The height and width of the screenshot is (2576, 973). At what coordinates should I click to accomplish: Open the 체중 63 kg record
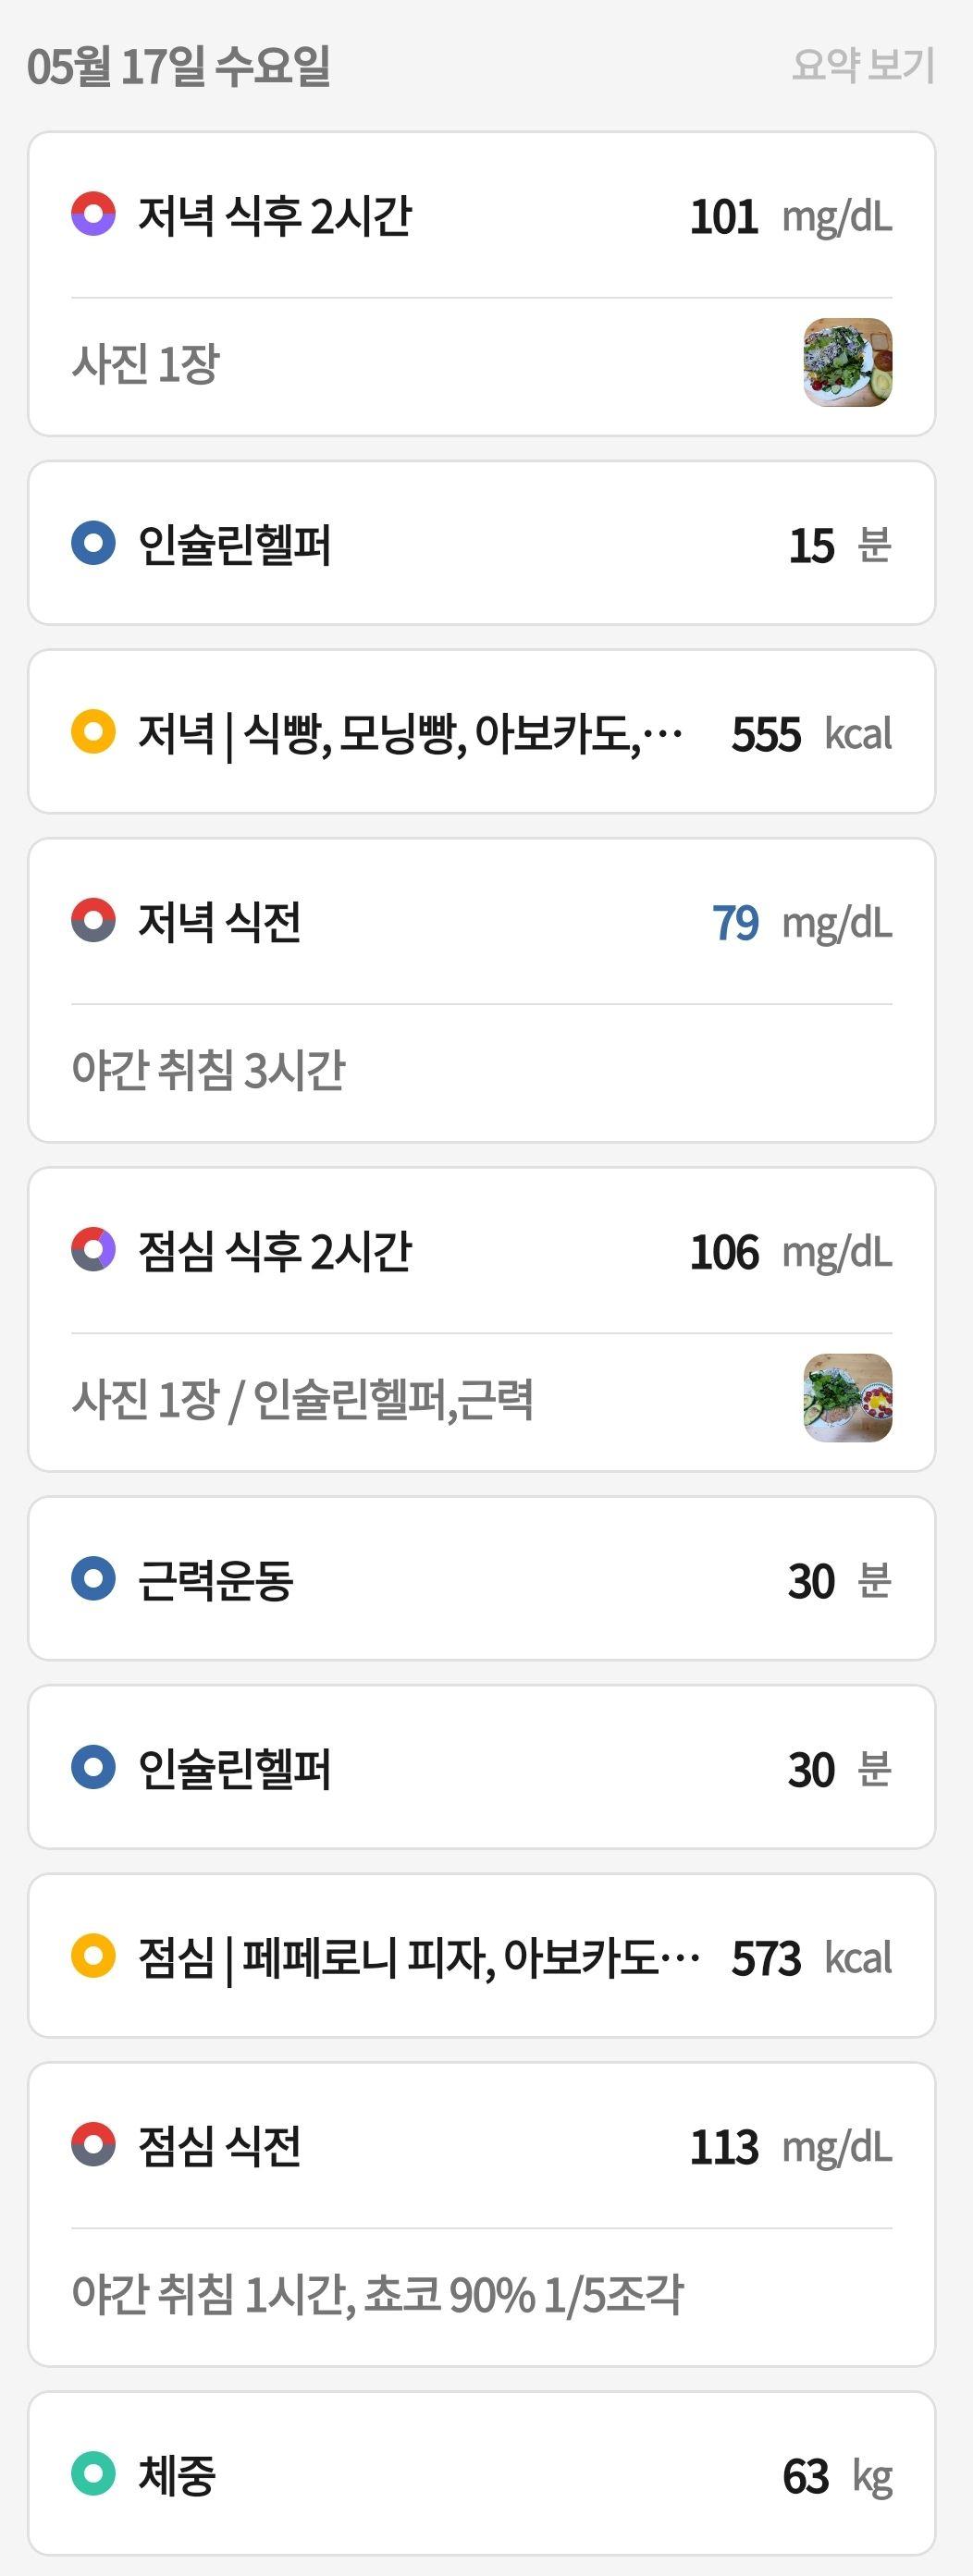pyautogui.click(x=482, y=2474)
